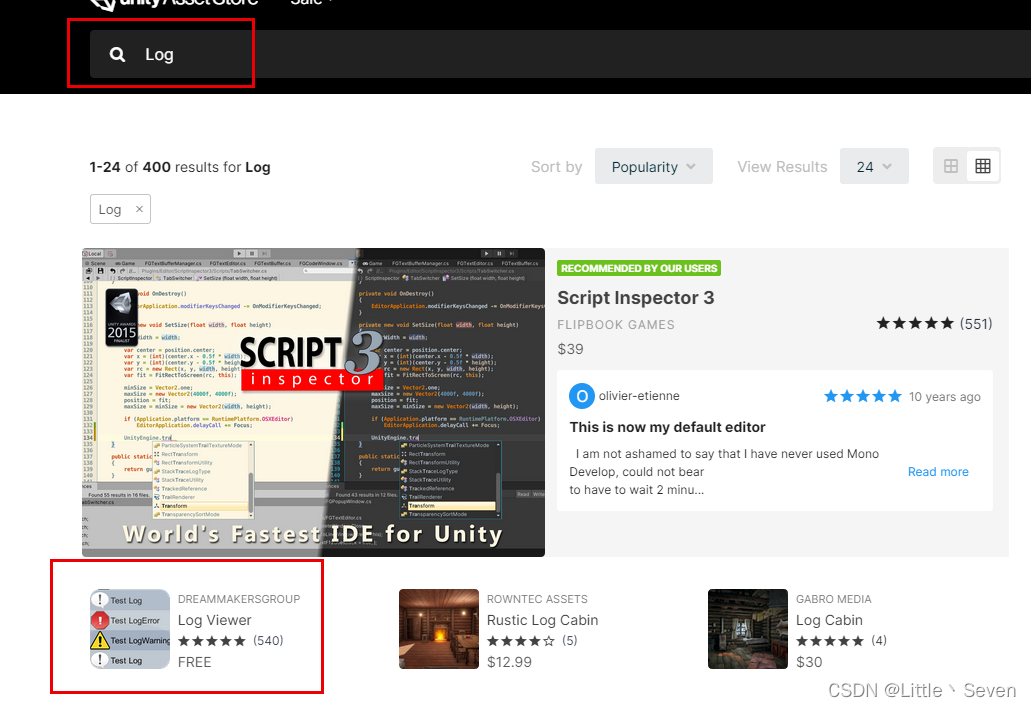The width and height of the screenshot is (1031, 707).
Task: Click the search magnifier icon
Action: coord(117,54)
